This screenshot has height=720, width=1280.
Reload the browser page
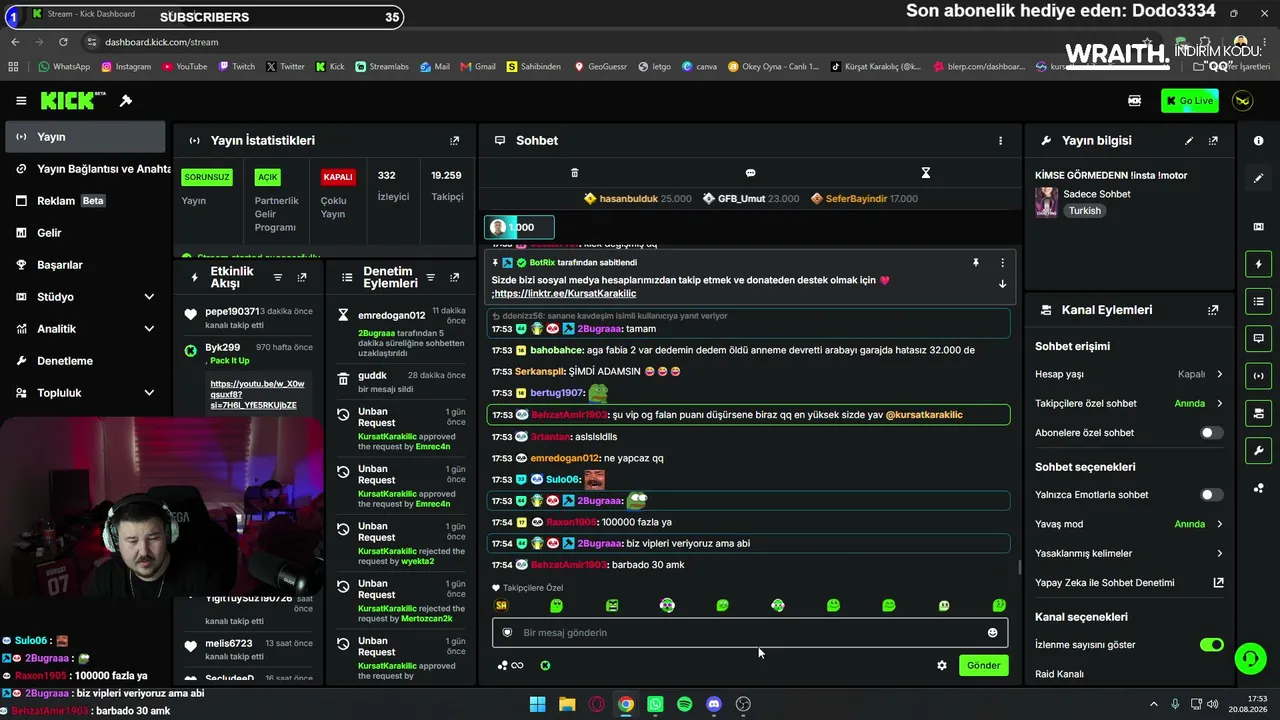coord(63,42)
